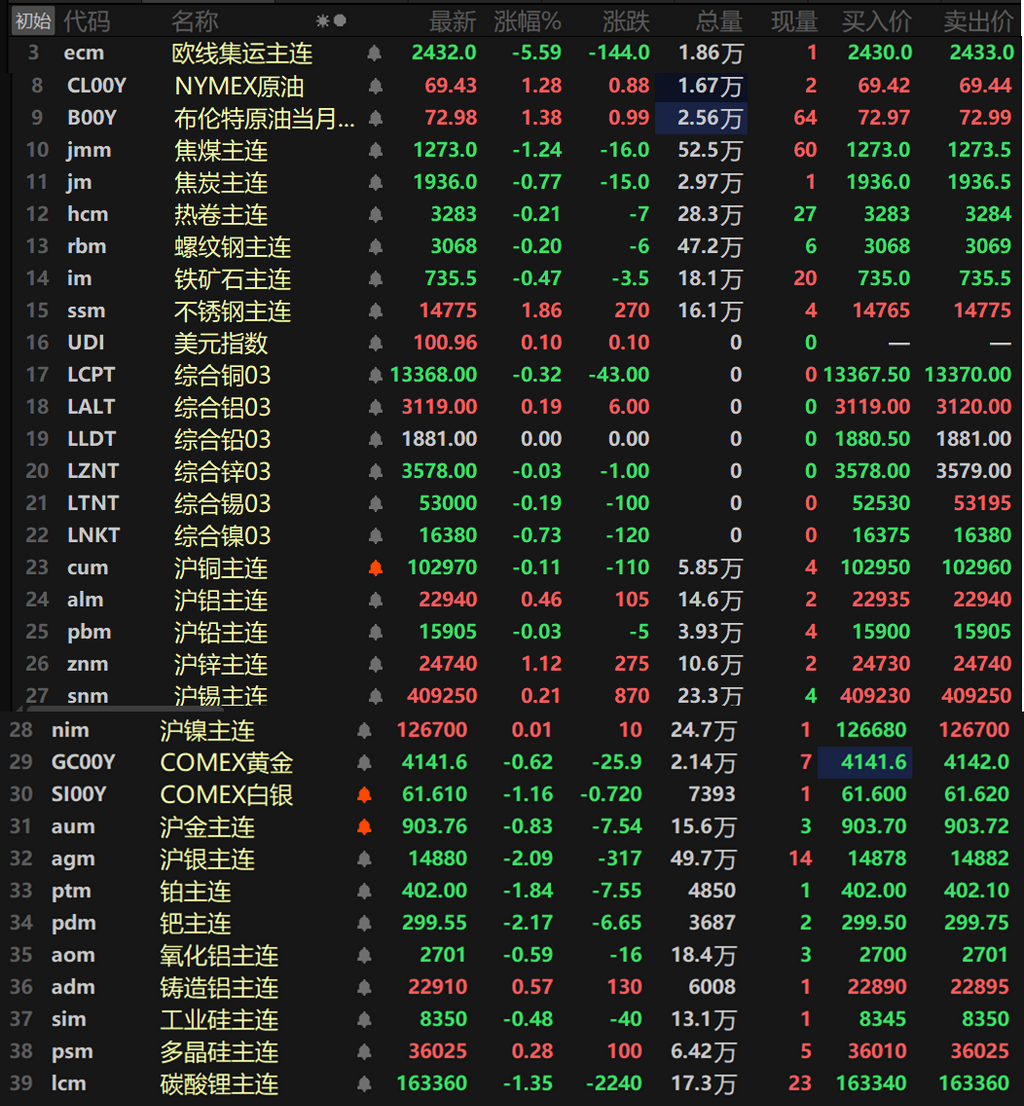The image size is (1024, 1106).
Task: Click the highlighted 4141.6 bid price cell
Action: [865, 762]
